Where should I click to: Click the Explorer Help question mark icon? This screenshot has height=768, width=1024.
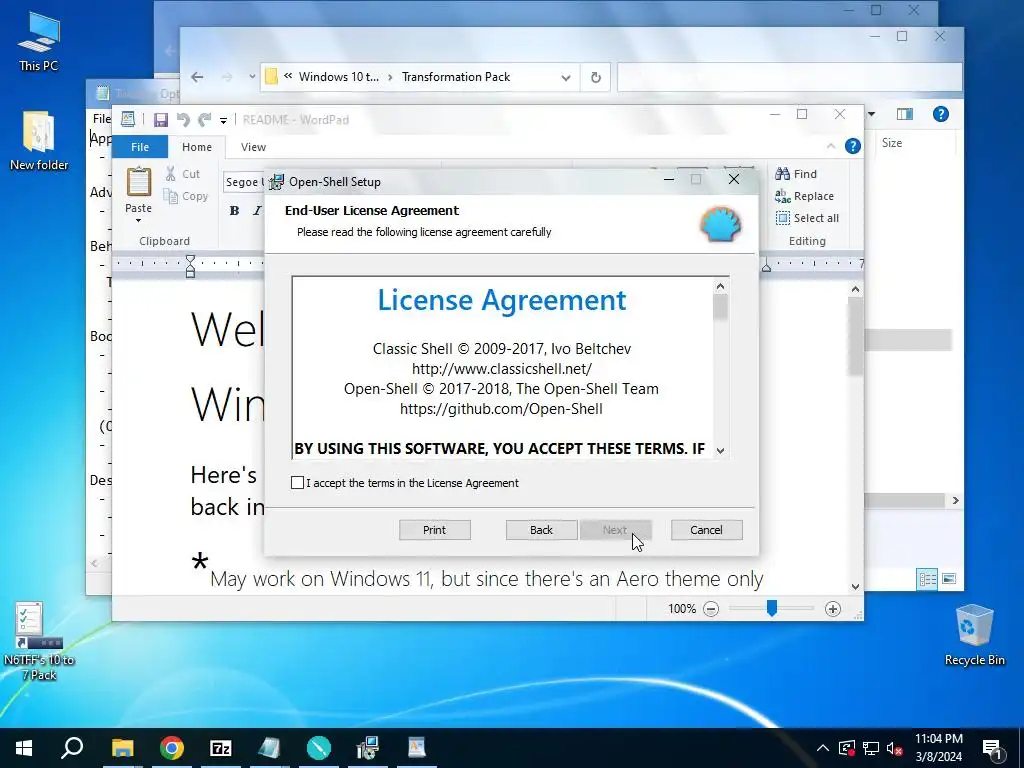pyautogui.click(x=940, y=114)
